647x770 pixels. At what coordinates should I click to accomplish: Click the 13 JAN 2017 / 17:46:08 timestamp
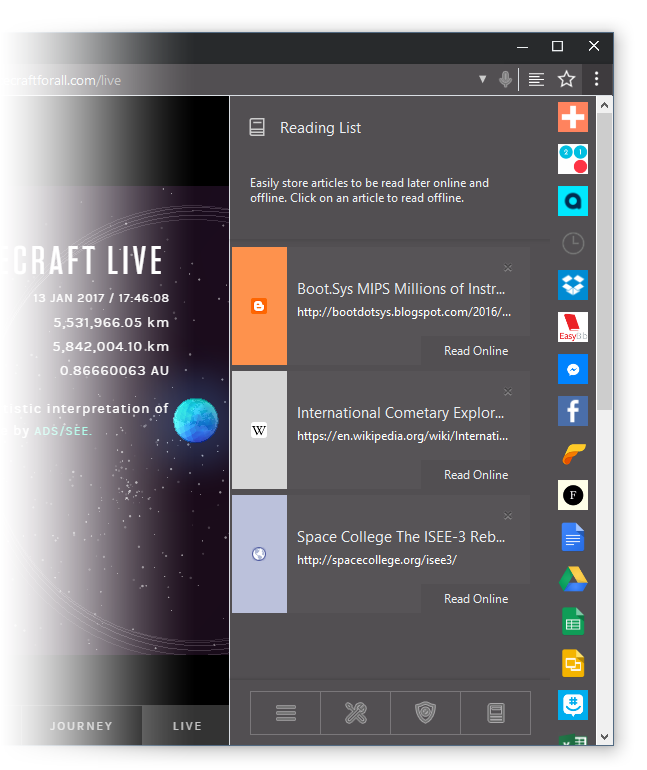(101, 298)
